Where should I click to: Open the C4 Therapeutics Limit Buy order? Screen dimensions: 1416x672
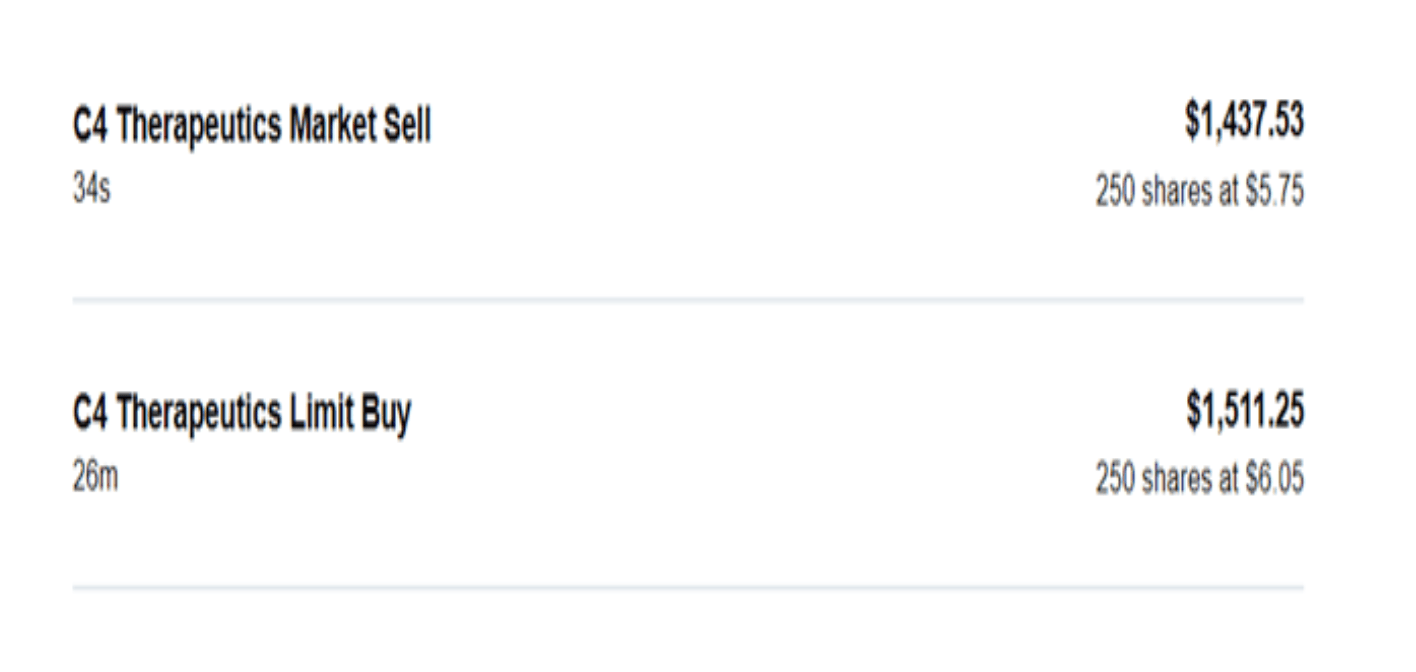241,414
